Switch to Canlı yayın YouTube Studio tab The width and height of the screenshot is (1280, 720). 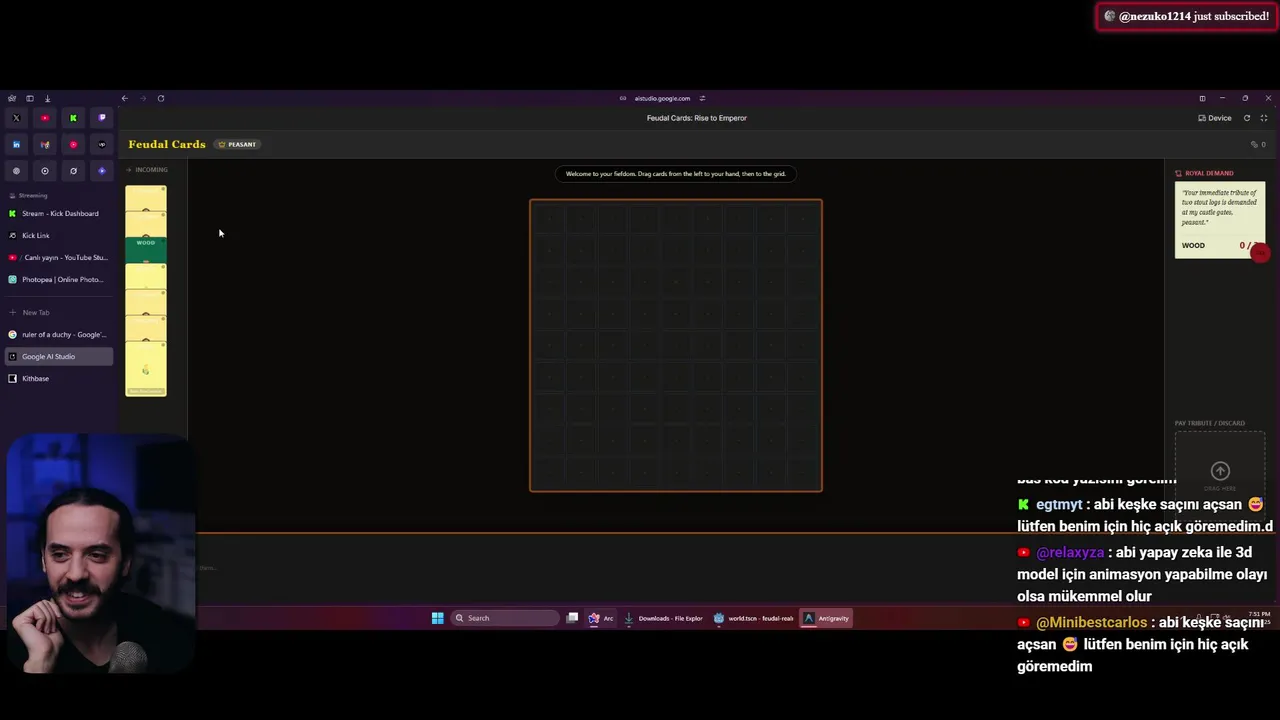(x=60, y=257)
